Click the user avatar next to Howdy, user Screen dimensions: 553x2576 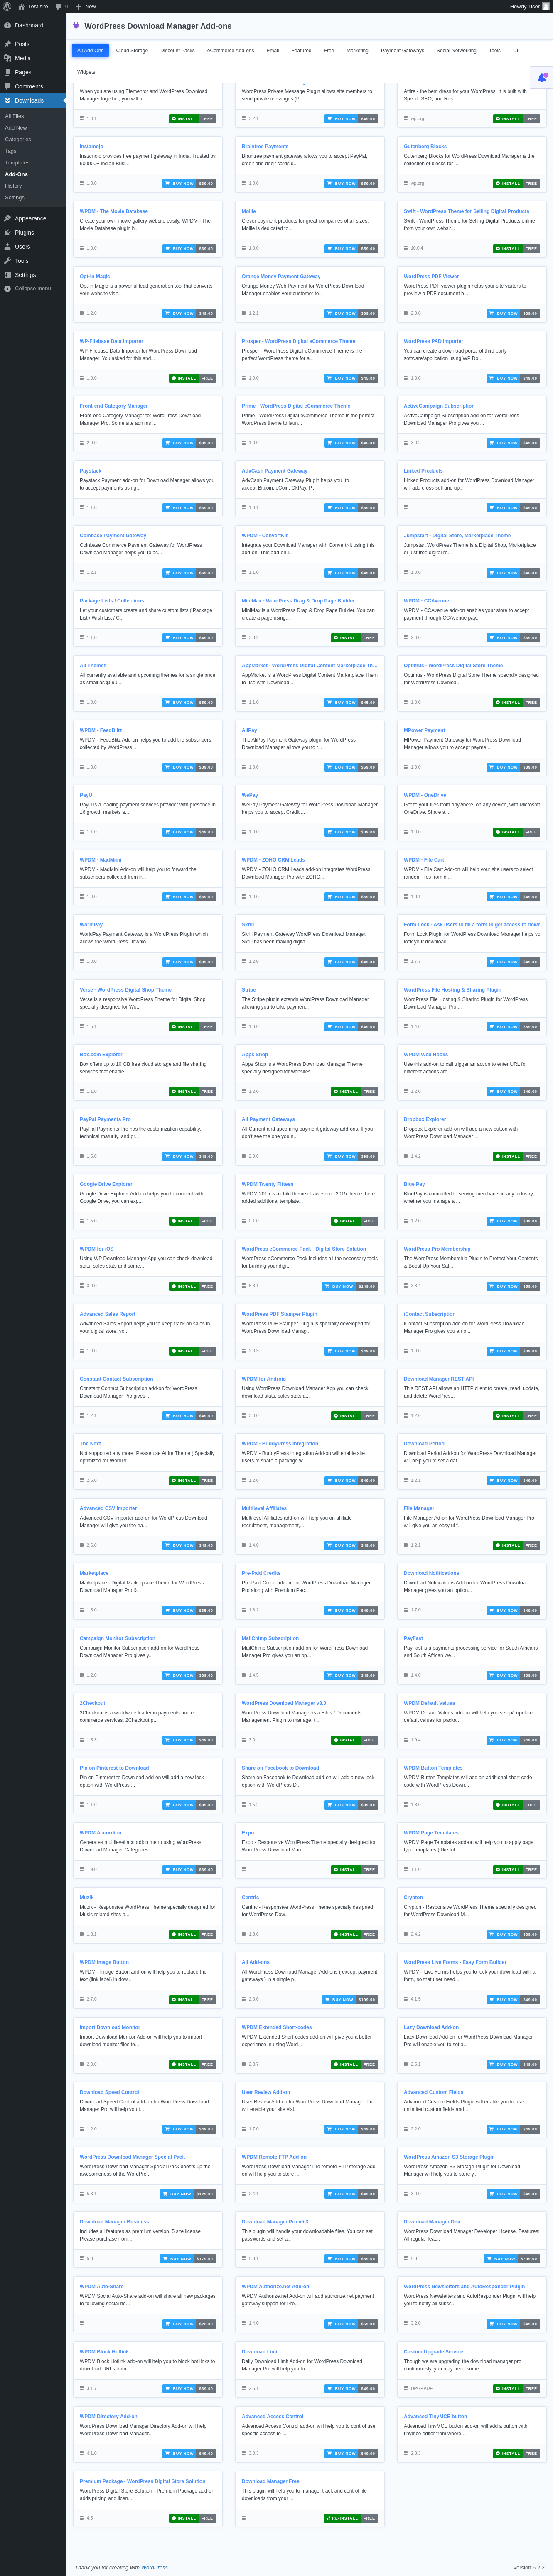(x=546, y=6)
